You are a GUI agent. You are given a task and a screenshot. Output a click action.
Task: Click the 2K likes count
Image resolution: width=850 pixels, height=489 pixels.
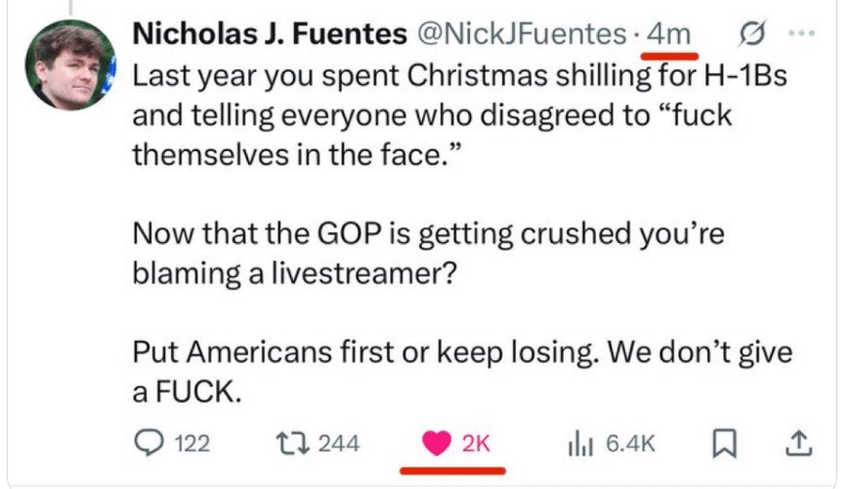pos(475,443)
